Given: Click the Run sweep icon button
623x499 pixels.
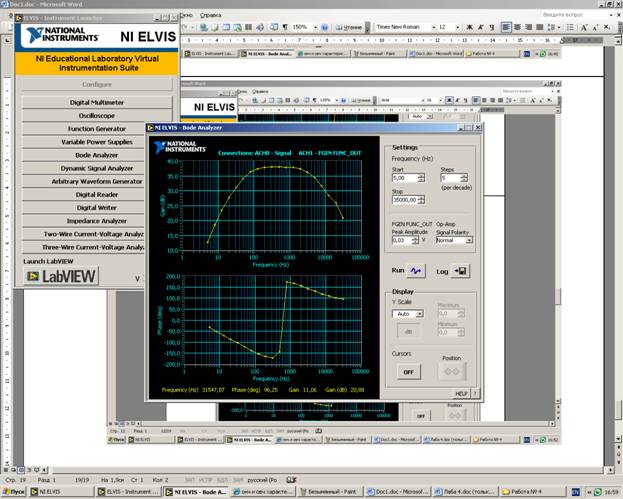Looking at the screenshot, I should coord(416,271).
